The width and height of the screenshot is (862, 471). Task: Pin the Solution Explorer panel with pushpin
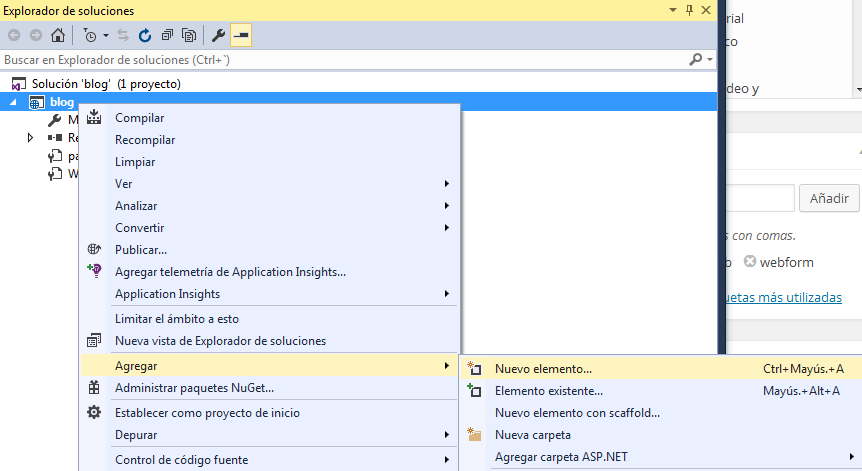pos(689,9)
